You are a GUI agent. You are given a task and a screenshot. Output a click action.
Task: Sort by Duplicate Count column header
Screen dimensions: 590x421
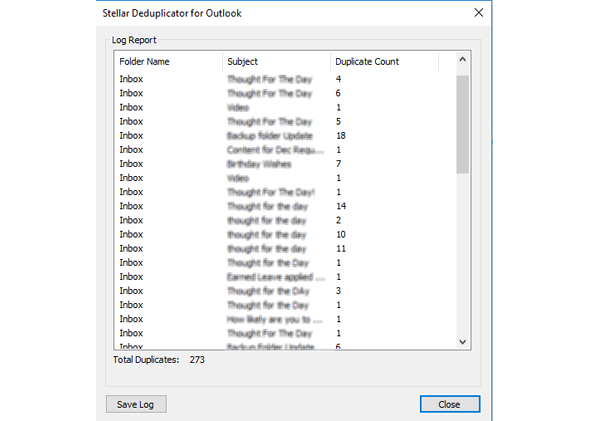pos(384,62)
